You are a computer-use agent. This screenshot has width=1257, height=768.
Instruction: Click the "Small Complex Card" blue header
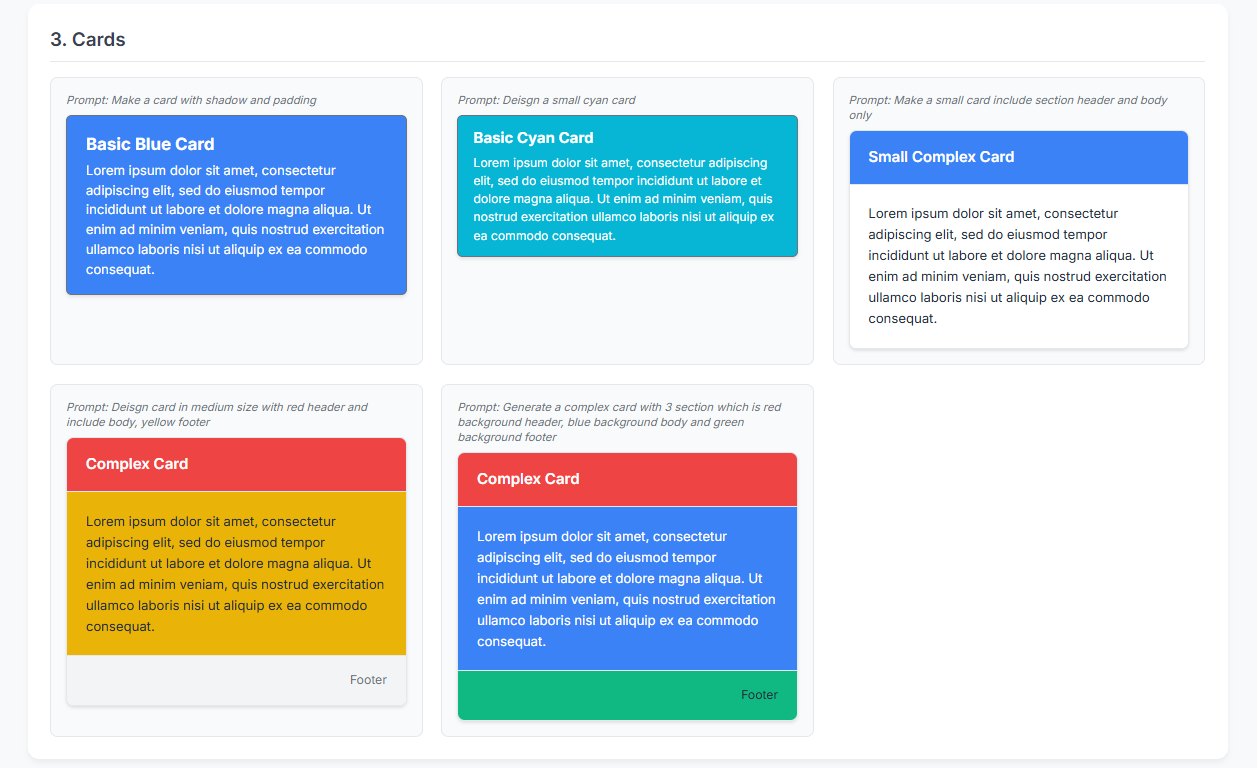point(1018,157)
